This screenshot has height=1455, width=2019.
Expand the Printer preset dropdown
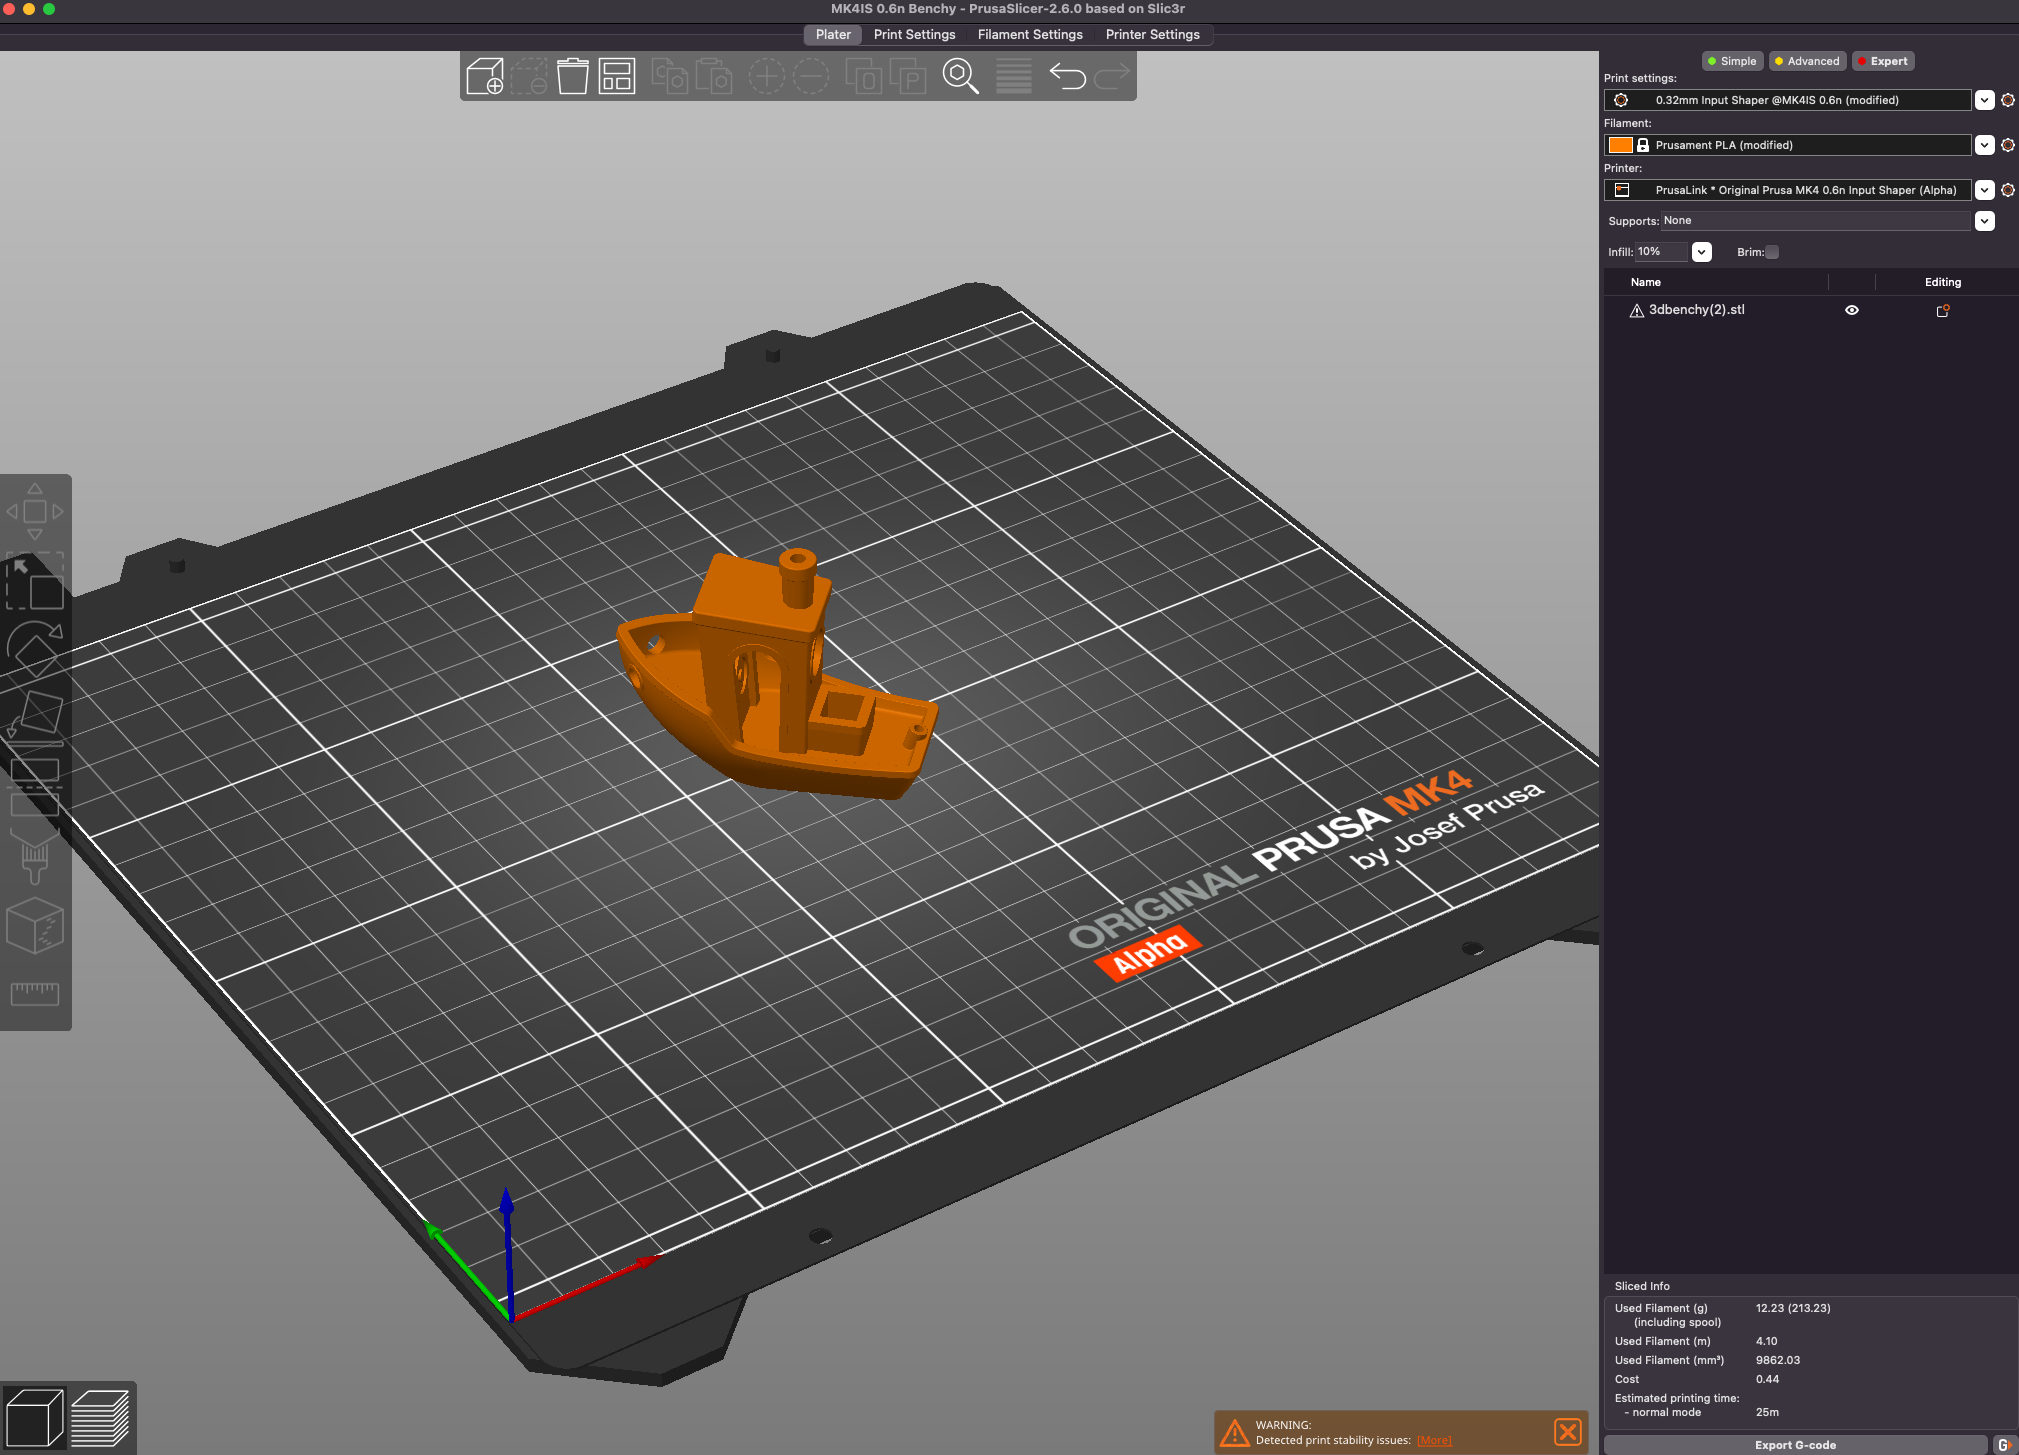pos(1985,190)
